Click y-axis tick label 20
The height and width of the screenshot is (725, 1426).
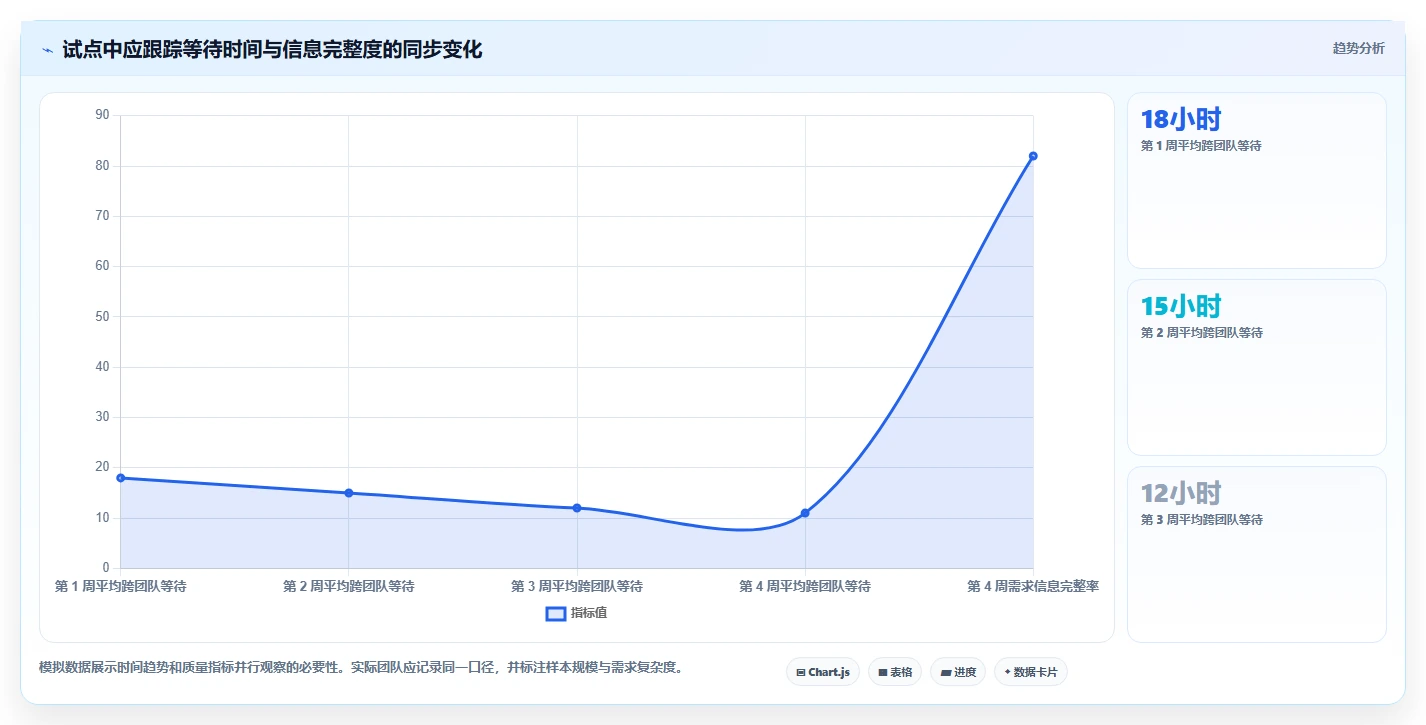point(102,467)
